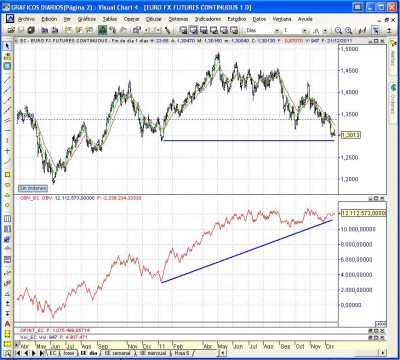
Task: Select the red text 'A' annotation tool
Action: pyautogui.click(x=7, y=324)
